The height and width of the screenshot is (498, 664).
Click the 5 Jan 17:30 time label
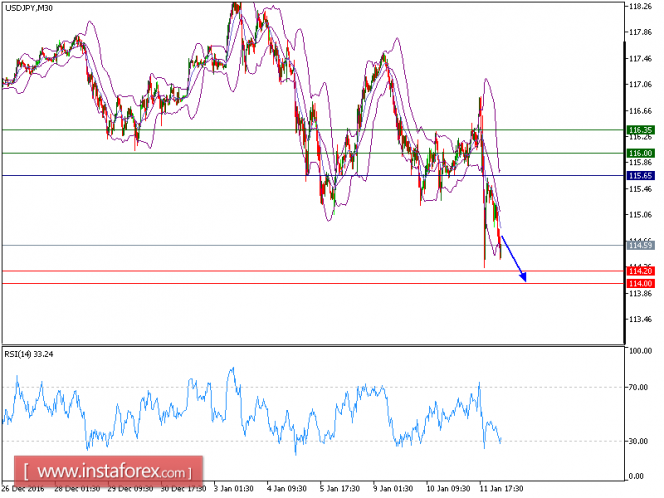coord(340,488)
